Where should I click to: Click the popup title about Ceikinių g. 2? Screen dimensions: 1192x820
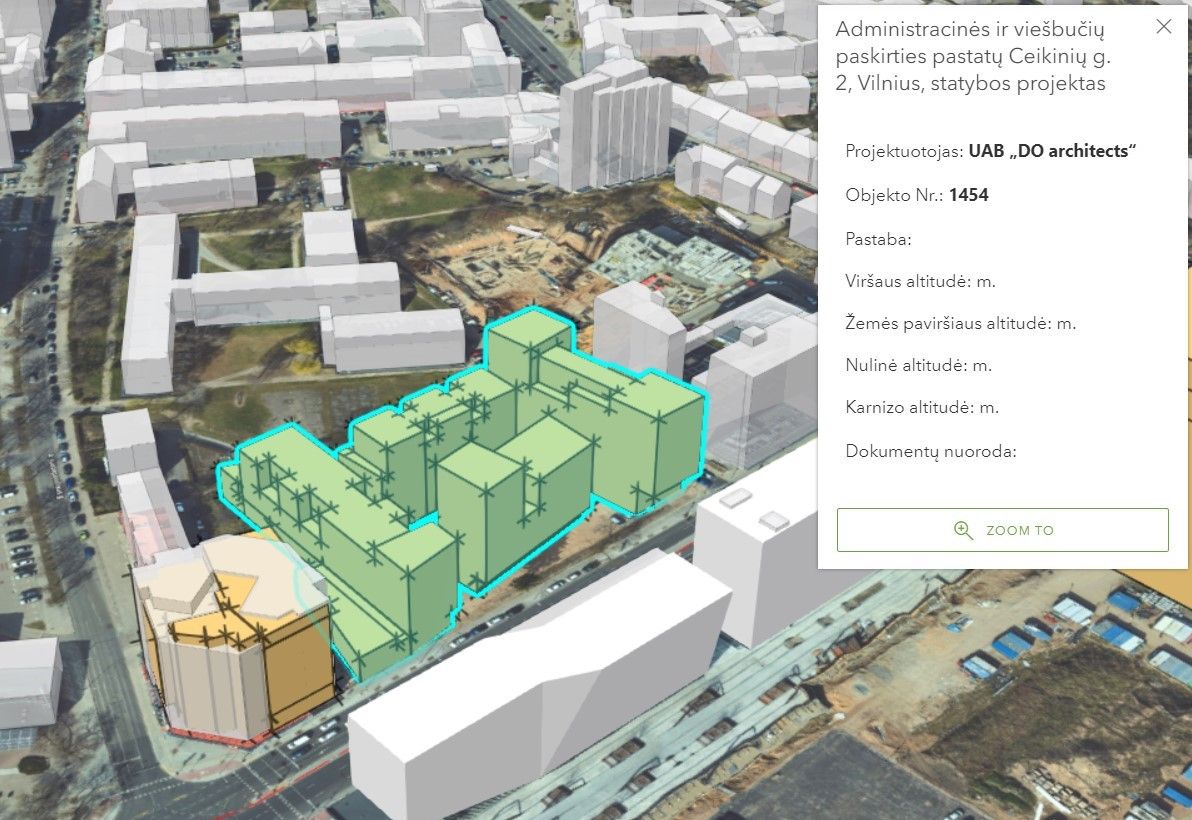pyautogui.click(x=972, y=56)
